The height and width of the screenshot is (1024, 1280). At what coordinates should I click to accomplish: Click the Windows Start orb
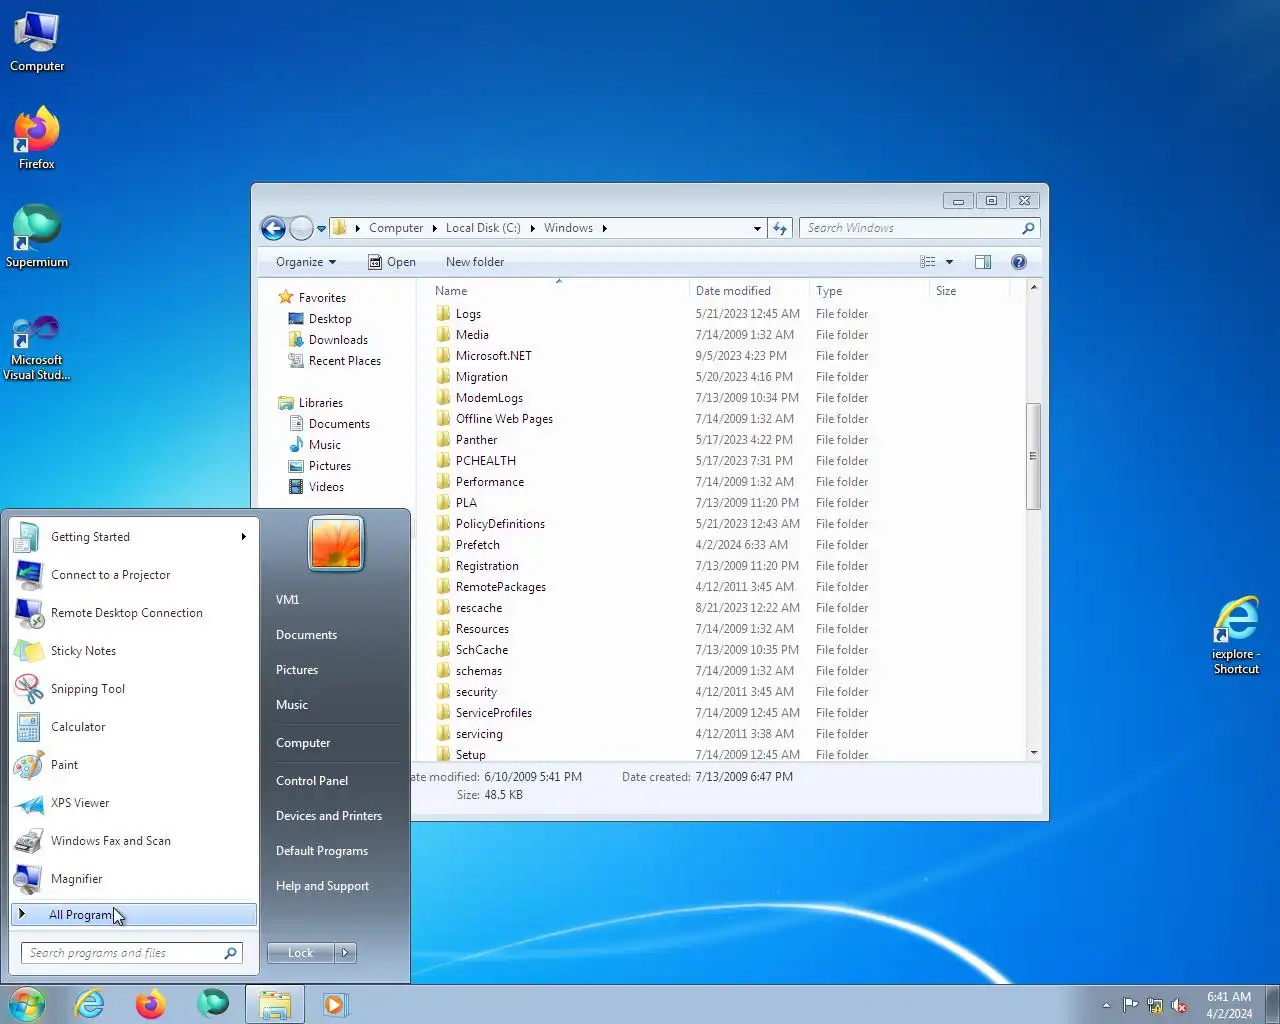(x=27, y=1004)
